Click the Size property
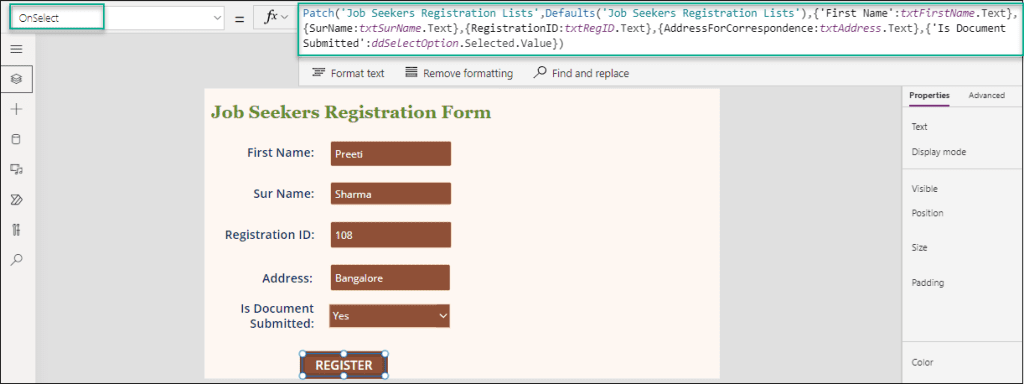 click(x=920, y=248)
